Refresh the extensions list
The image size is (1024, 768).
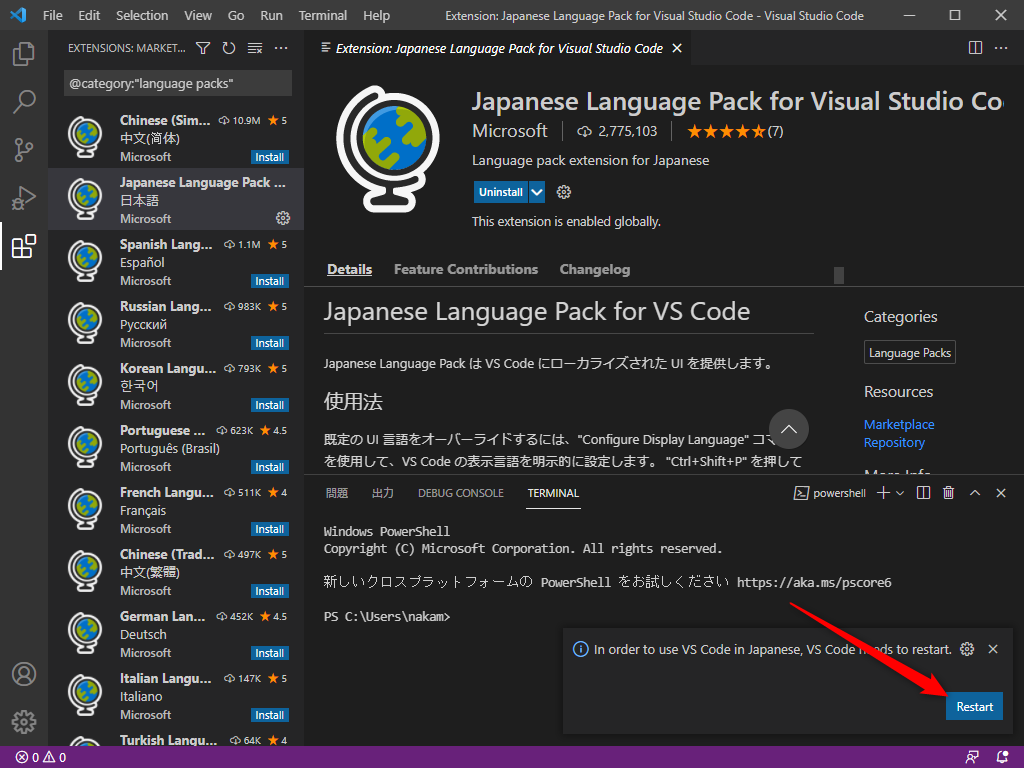click(x=229, y=48)
